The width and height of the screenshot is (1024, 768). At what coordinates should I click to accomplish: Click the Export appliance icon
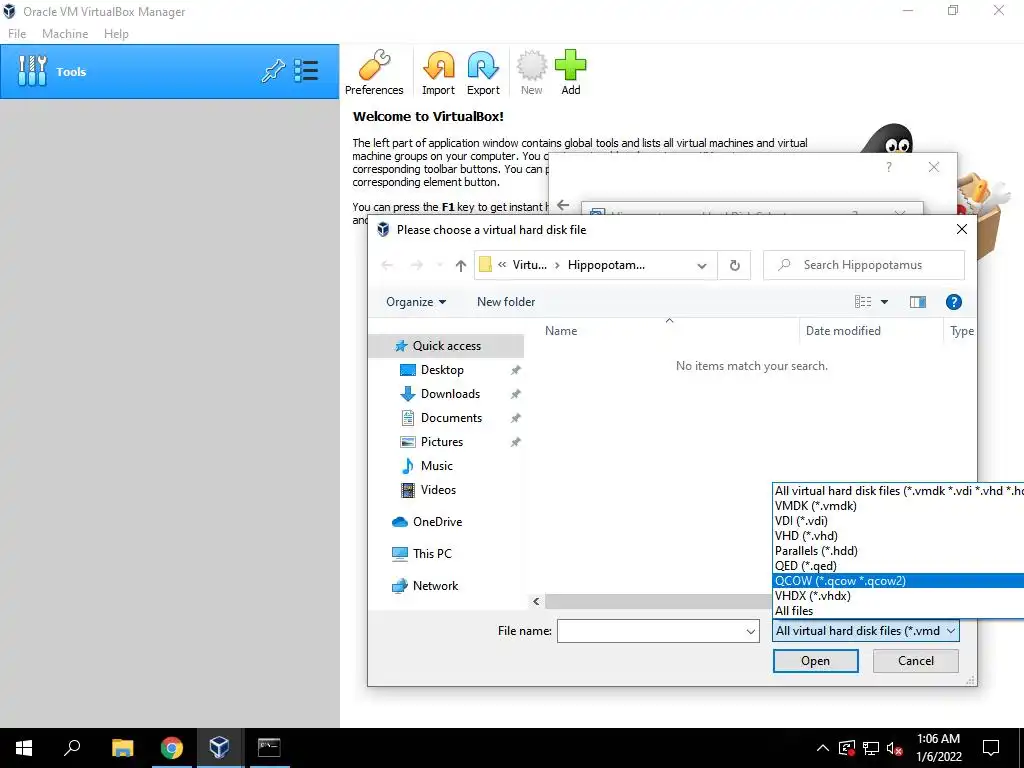[x=483, y=72]
